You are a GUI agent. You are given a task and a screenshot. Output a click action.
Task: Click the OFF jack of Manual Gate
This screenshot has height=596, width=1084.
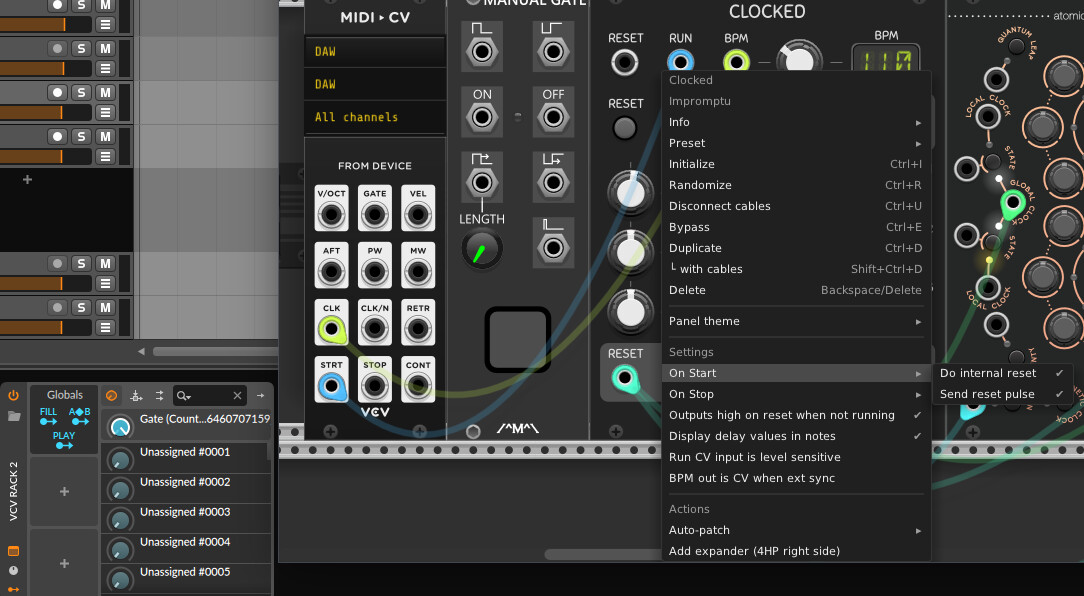coord(553,118)
